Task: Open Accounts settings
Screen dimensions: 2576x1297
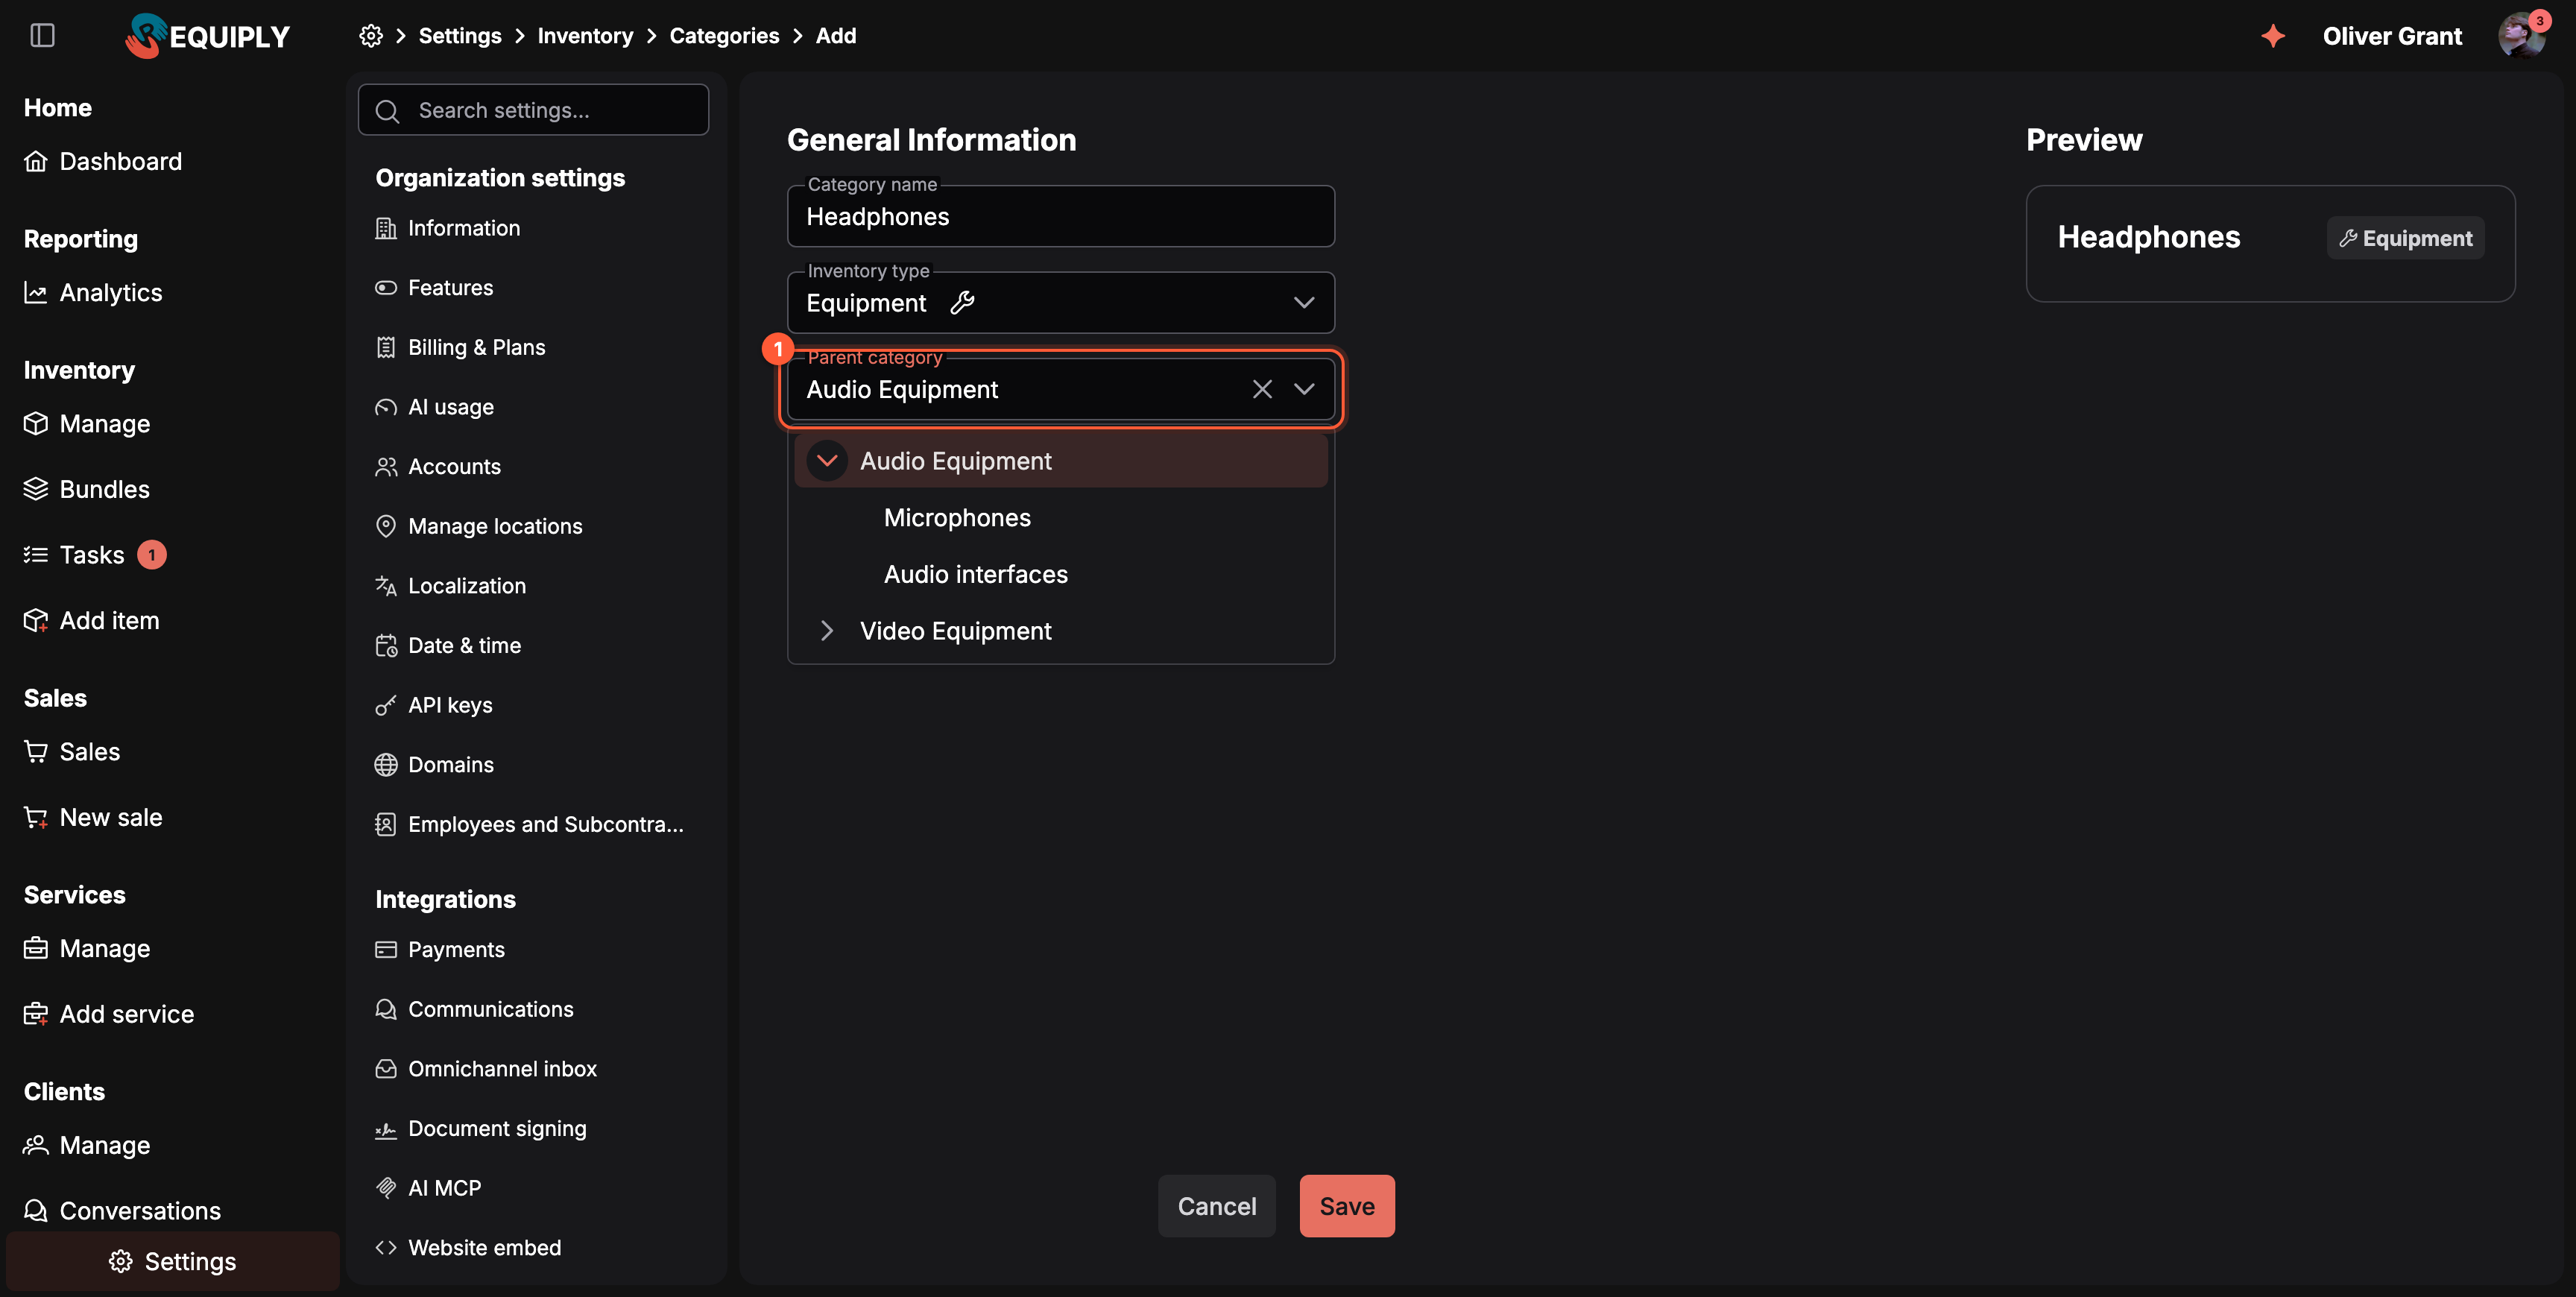Action: click(x=438, y=467)
